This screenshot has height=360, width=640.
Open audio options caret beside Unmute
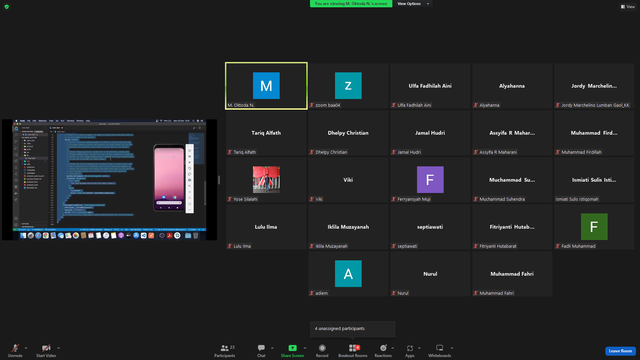click(26, 348)
